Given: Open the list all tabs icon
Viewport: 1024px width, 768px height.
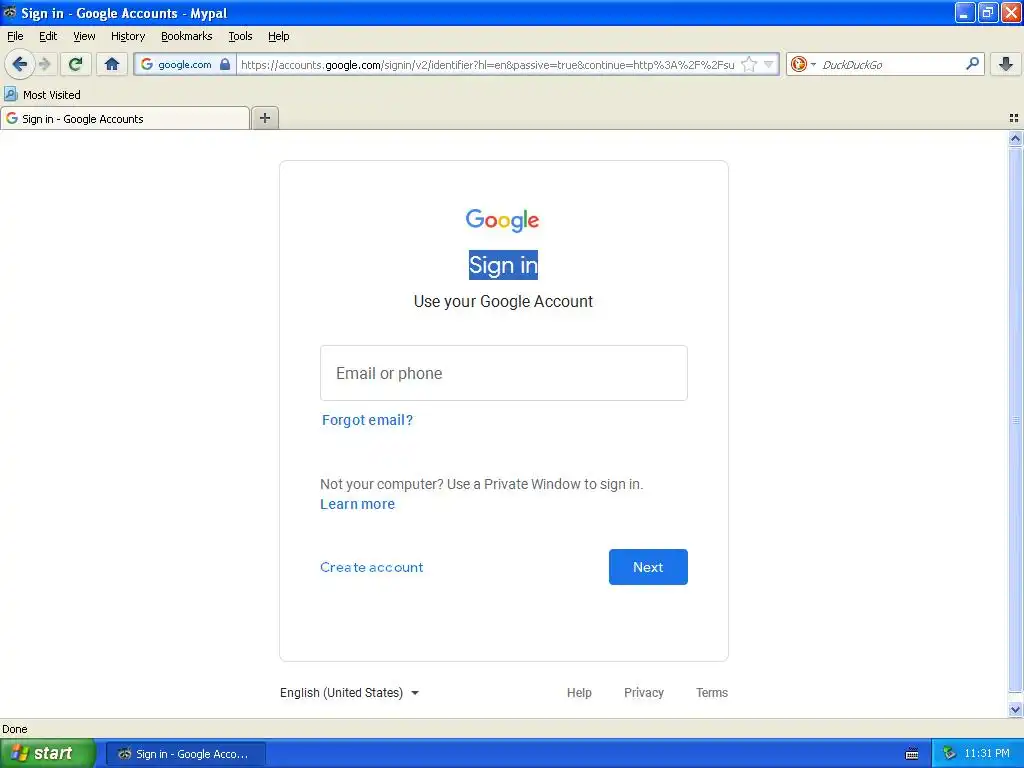Looking at the screenshot, I should (x=1014, y=118).
